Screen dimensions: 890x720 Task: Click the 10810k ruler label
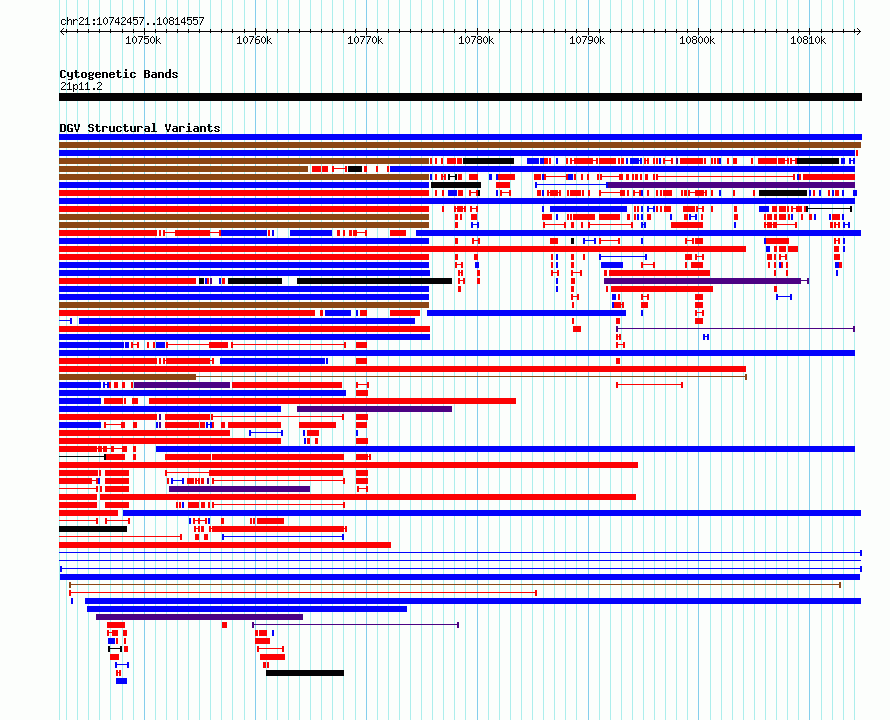[808, 41]
